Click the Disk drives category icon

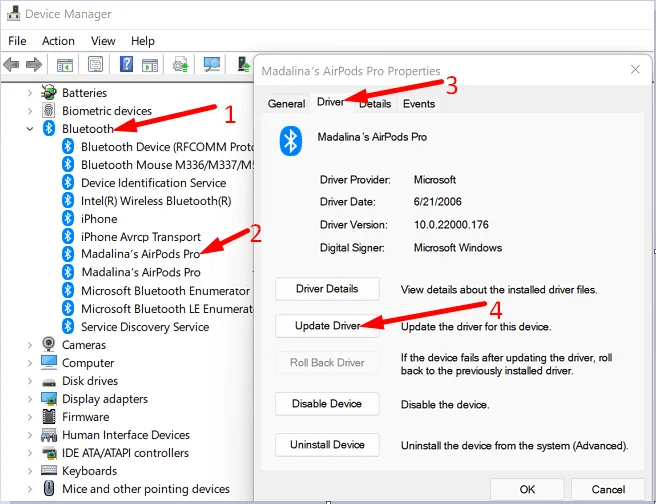(49, 381)
